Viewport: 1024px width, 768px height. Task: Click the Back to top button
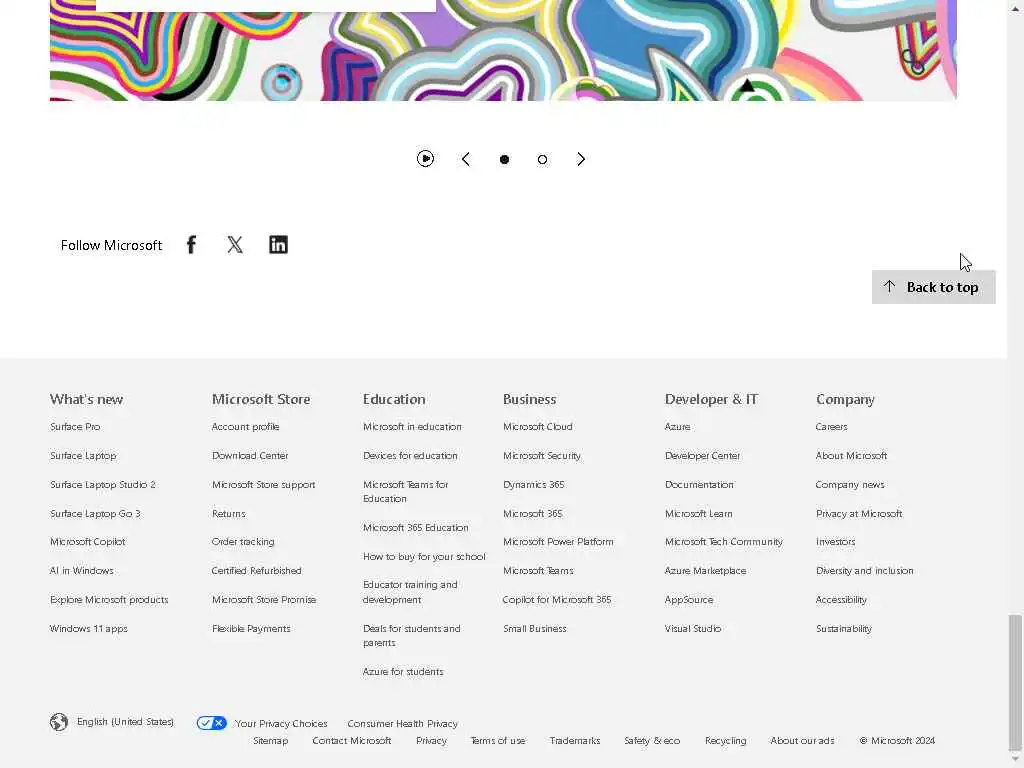(x=933, y=287)
